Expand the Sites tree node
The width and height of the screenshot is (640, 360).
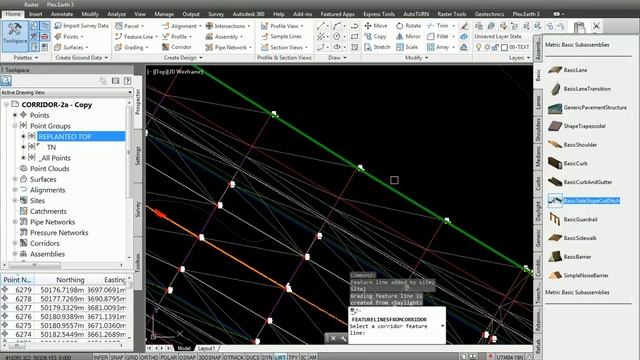pos(15,200)
